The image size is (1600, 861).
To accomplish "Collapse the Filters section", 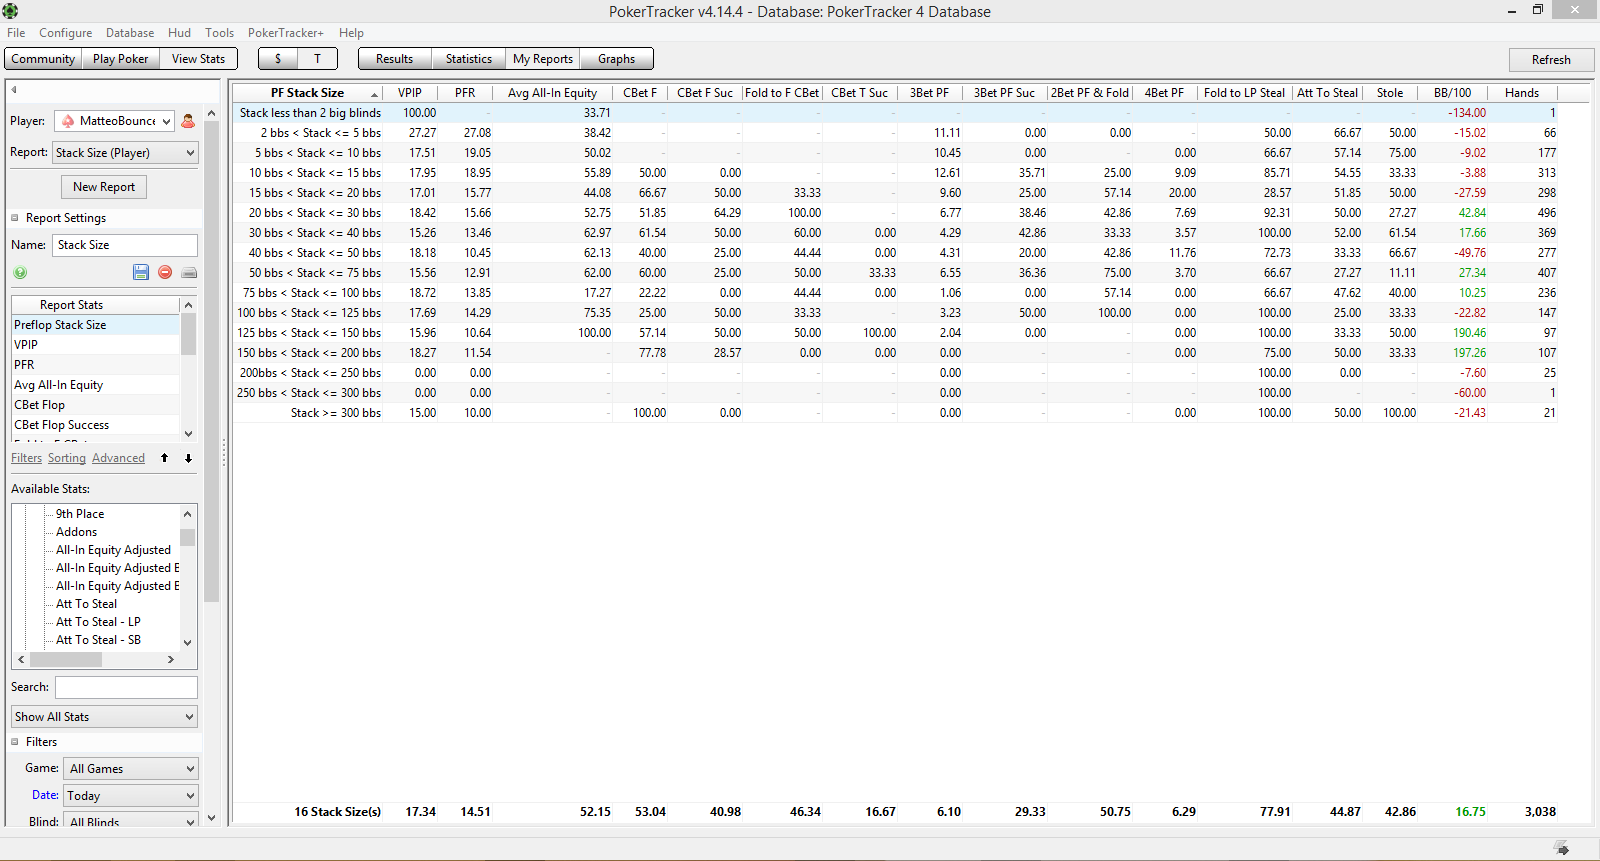I will [x=15, y=742].
